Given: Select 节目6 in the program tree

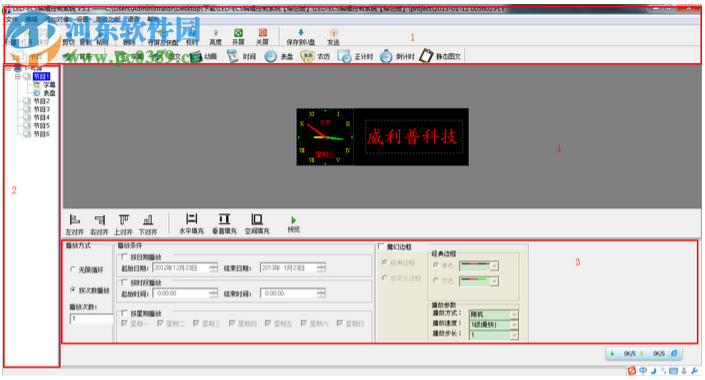Looking at the screenshot, I should click(41, 134).
